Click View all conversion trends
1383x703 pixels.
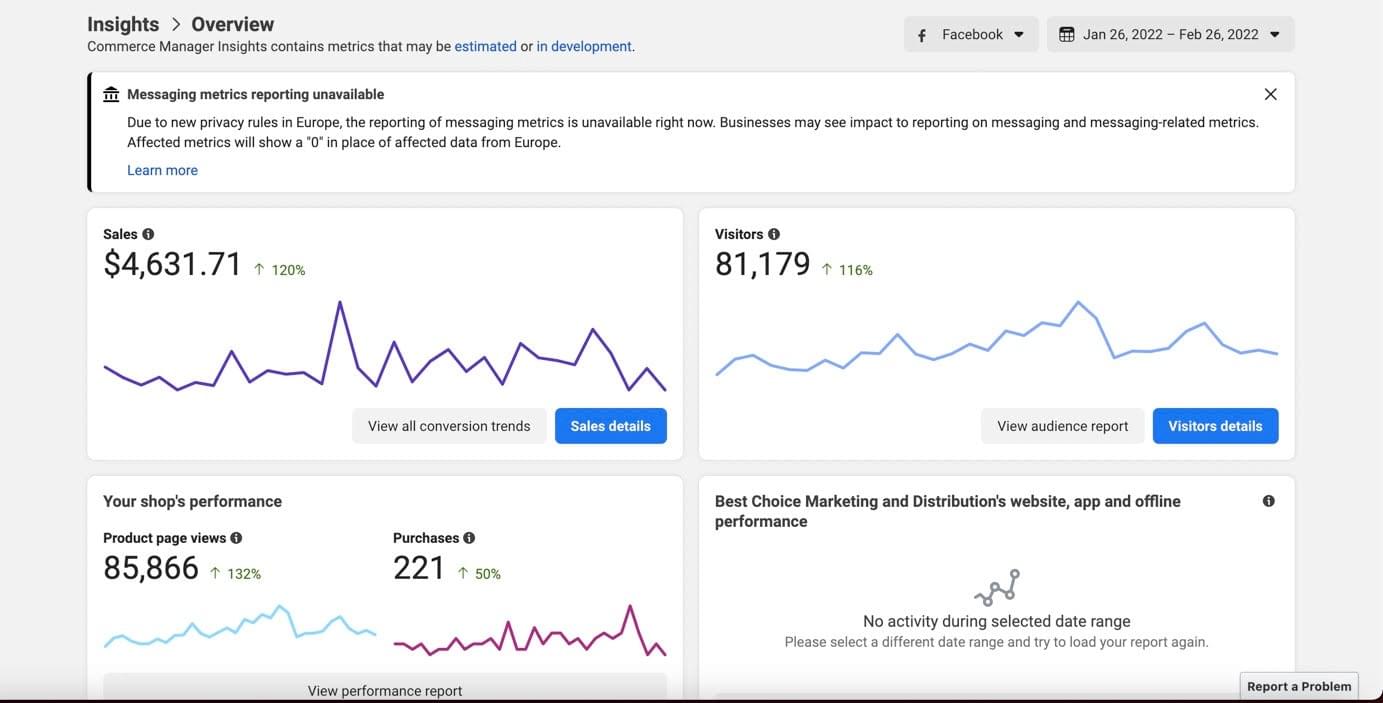449,426
